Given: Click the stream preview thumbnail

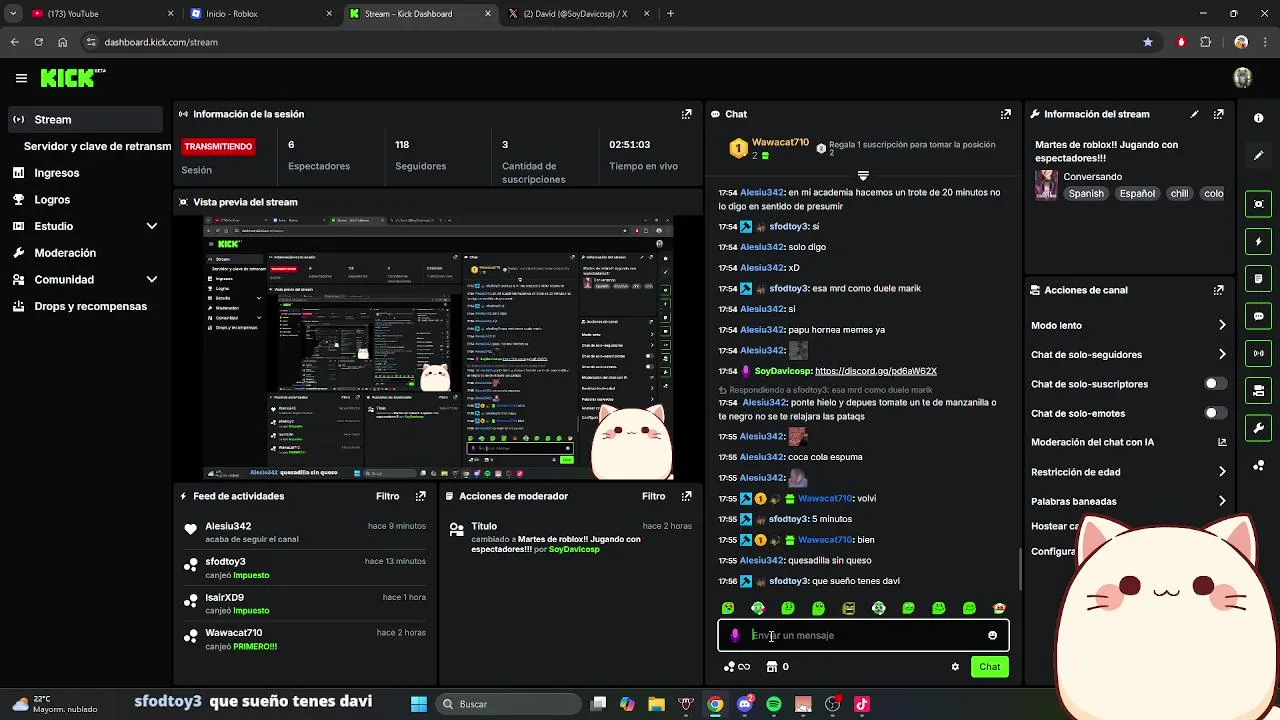Looking at the screenshot, I should point(438,348).
